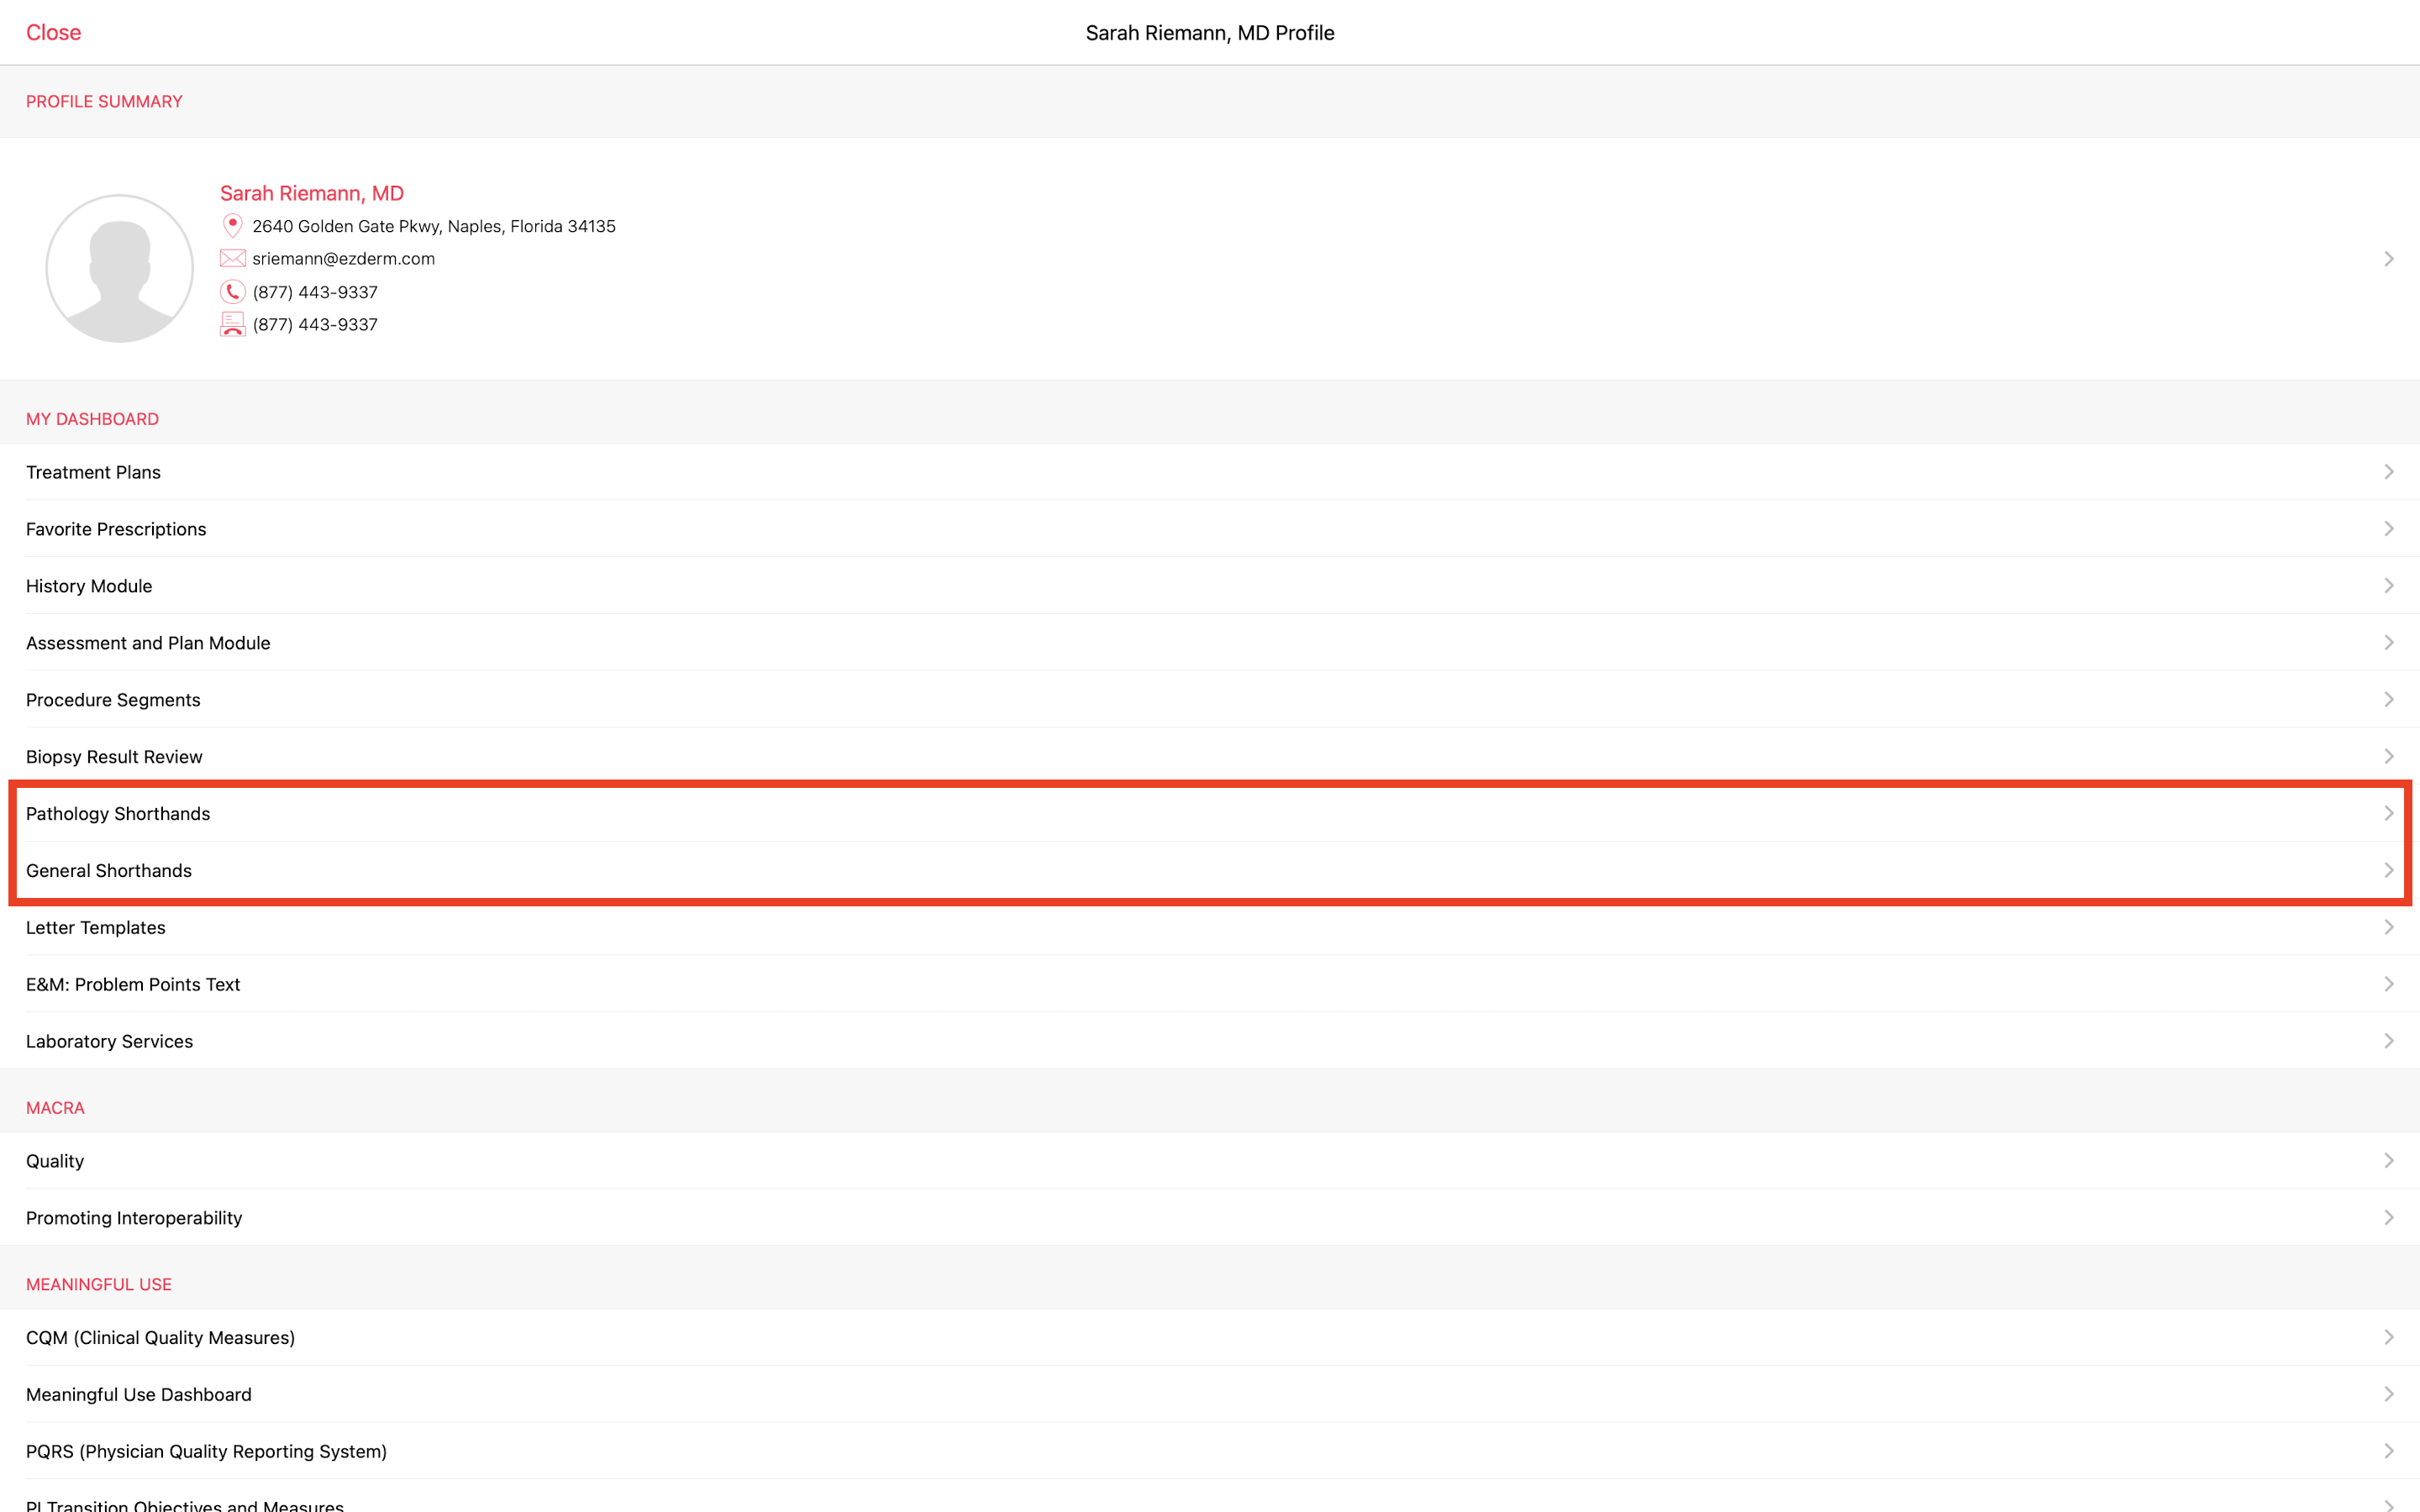Open the Quality row under MACRA
This screenshot has width=2420, height=1512.
1210,1161
